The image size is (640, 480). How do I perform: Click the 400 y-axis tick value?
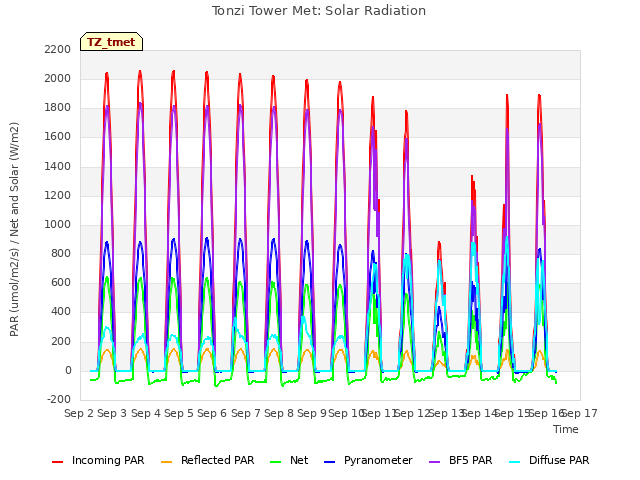click(x=61, y=312)
